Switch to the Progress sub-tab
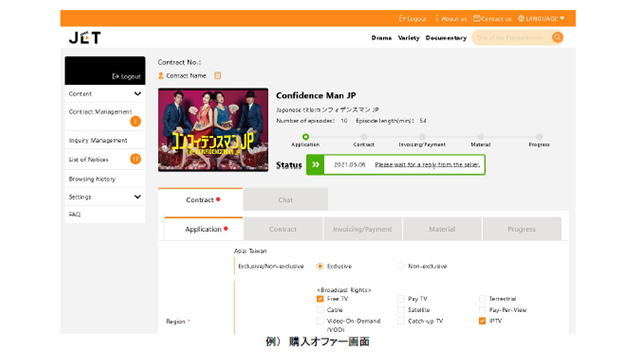640x360 pixels. [521, 229]
